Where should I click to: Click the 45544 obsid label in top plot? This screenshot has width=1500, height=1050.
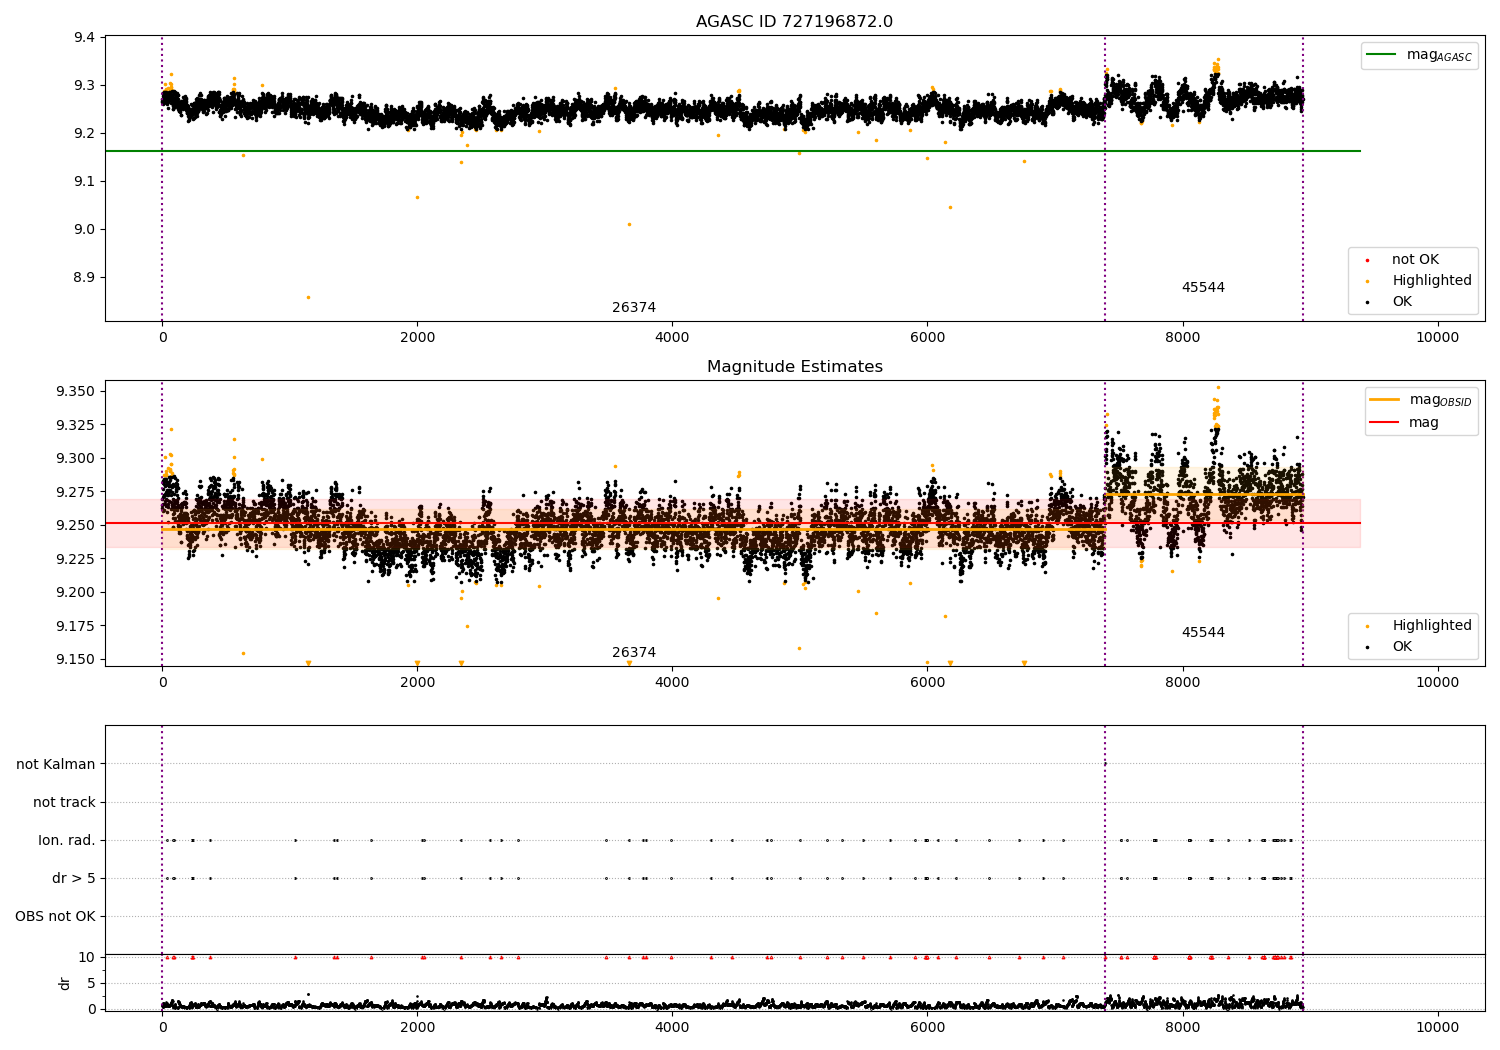[1203, 288]
